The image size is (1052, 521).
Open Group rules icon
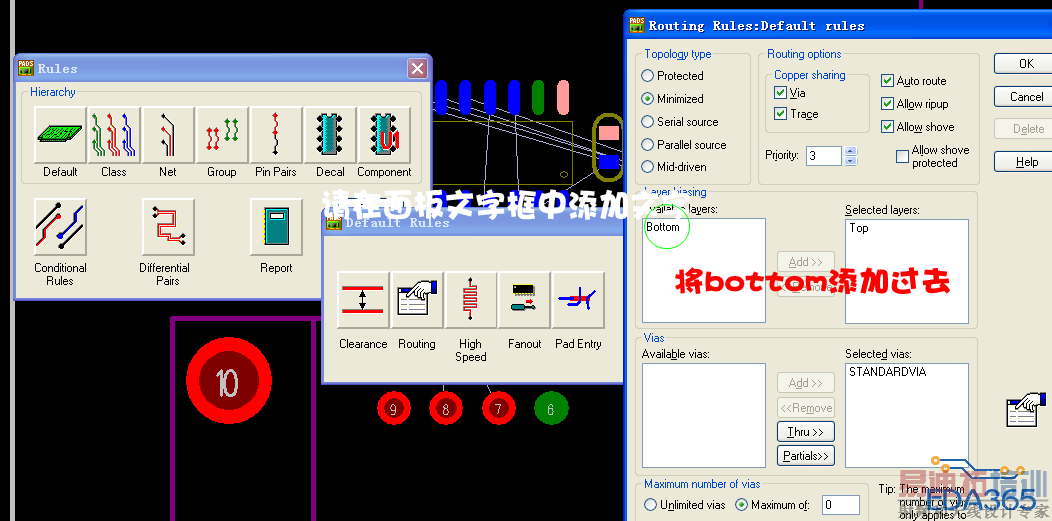point(222,135)
